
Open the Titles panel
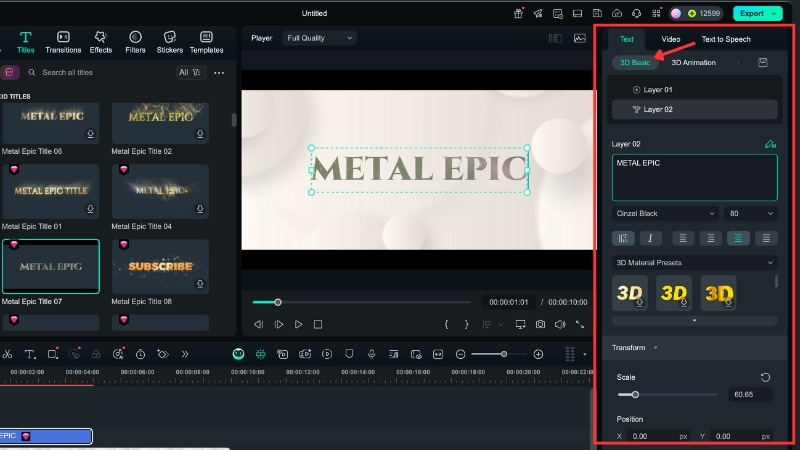pos(25,42)
